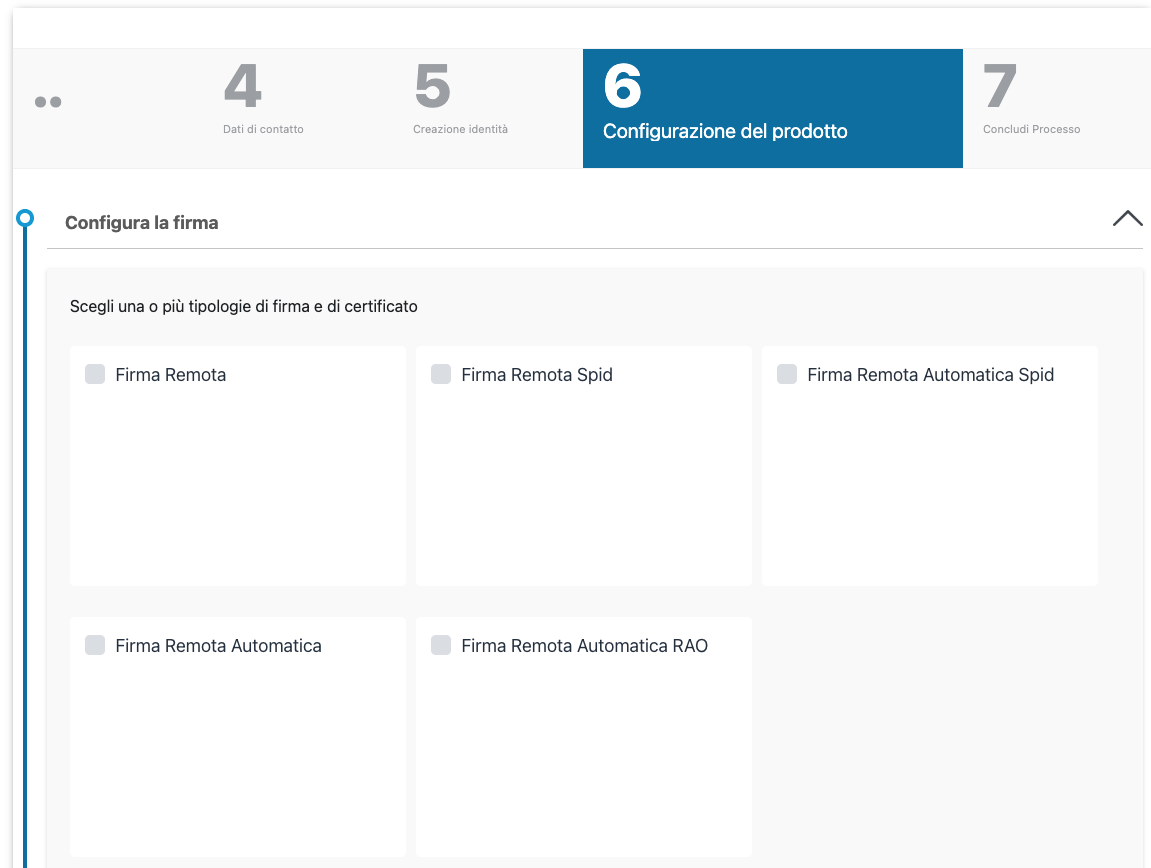Click the Firma Remota Automatica RAO label text
This screenshot has height=868, width=1151.
coord(584,646)
